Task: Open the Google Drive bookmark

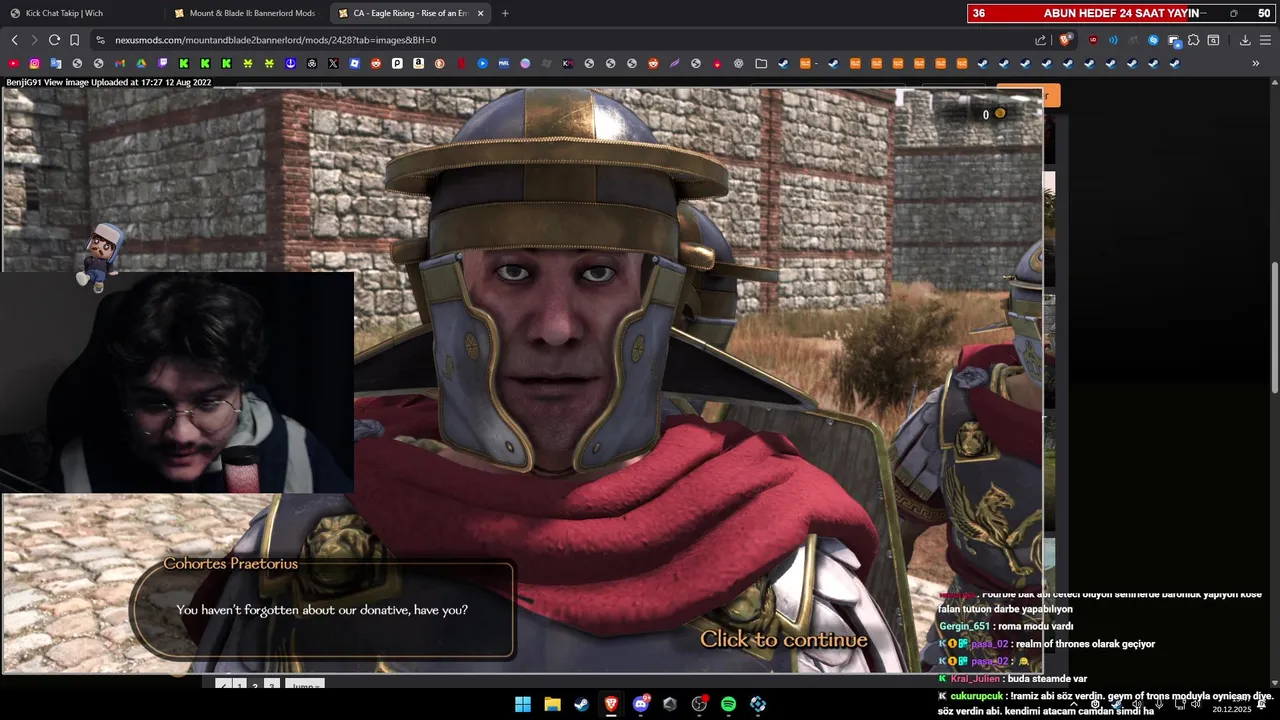Action: (141, 63)
